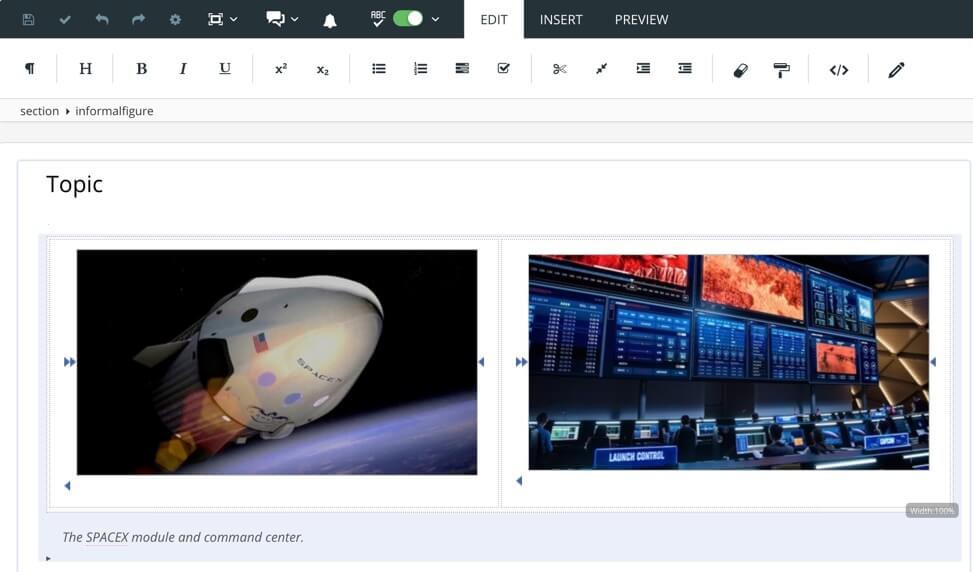Click the small arrow below the caption

click(x=48, y=558)
